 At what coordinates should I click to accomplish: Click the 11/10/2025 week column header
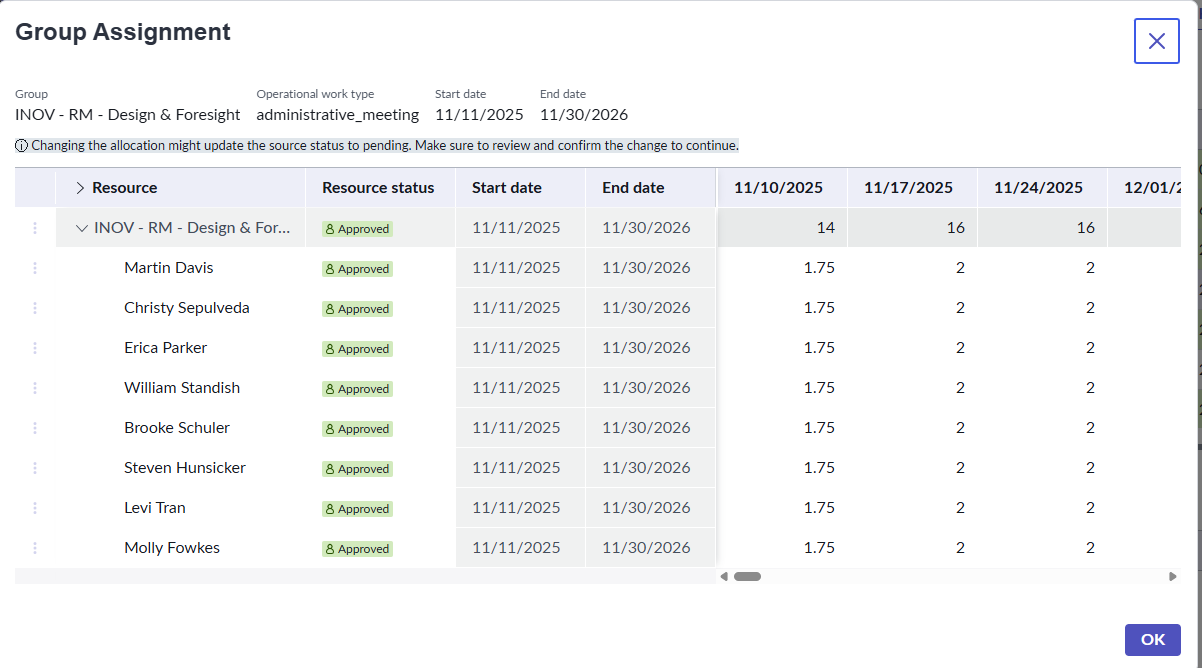782,188
